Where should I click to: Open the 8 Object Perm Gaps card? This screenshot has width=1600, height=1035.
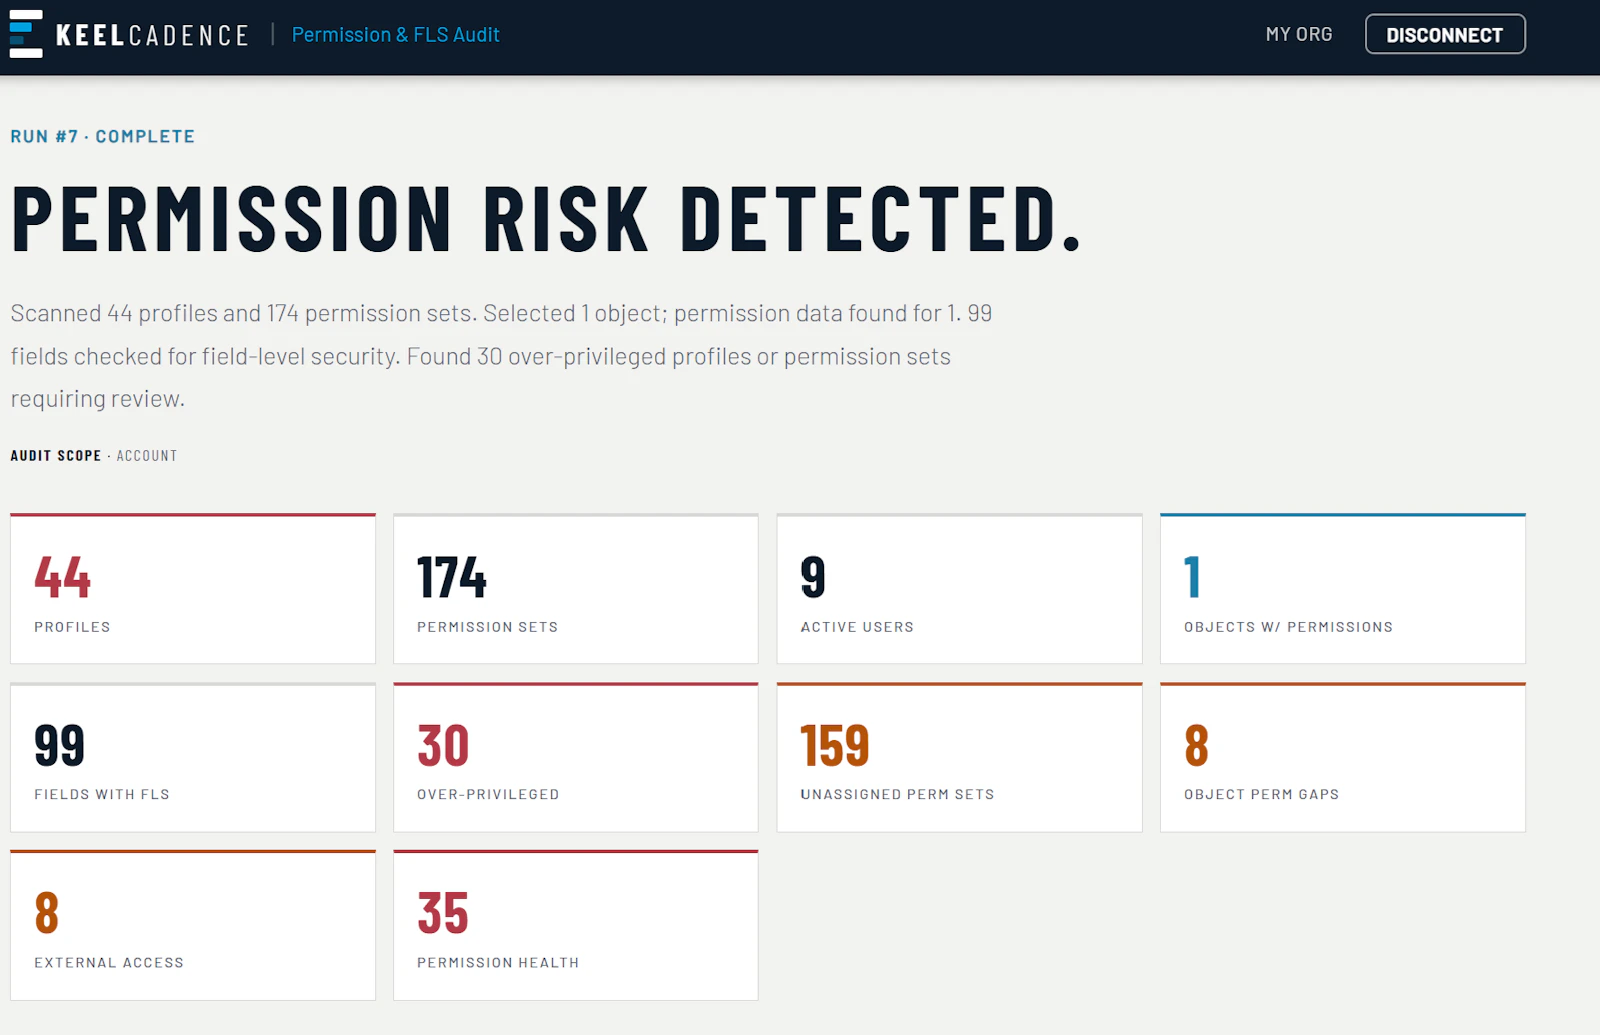(1343, 757)
